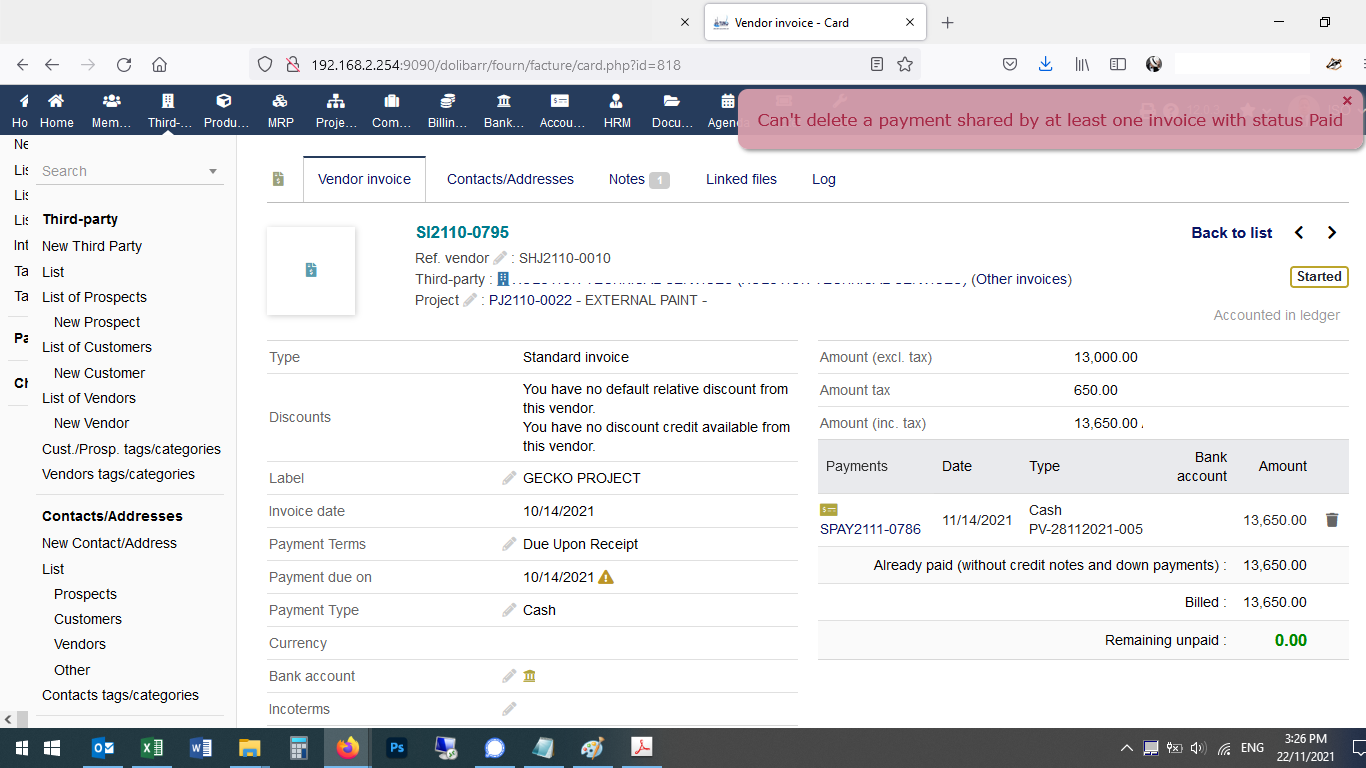Click the Back to list link
1366x768 pixels.
(x=1232, y=233)
